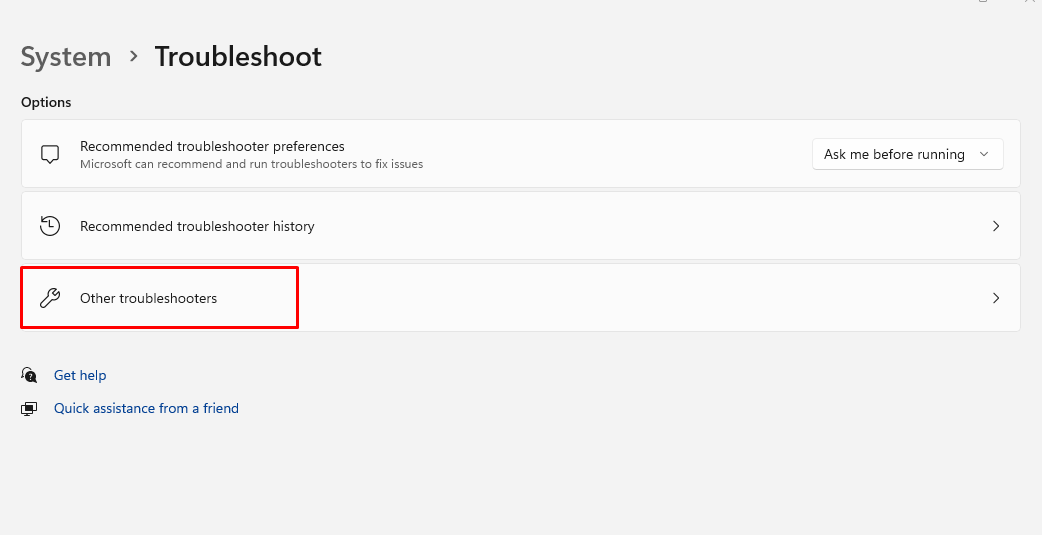
Task: Click the speech bubble troubleshooter preferences icon
Action: click(x=50, y=154)
